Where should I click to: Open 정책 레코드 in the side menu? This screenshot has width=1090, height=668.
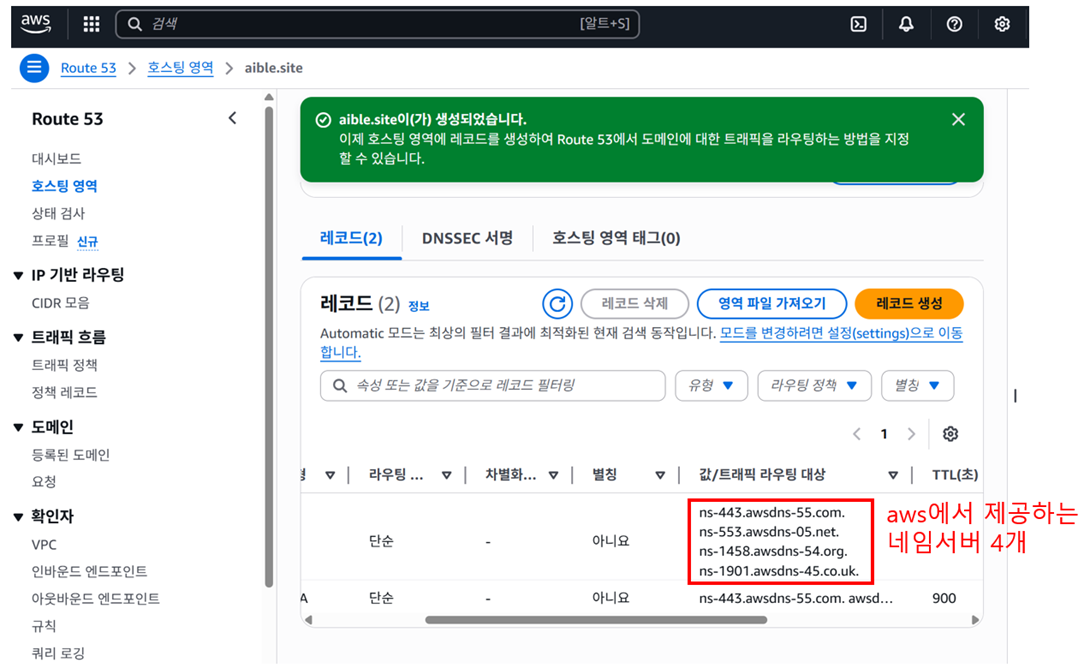coord(64,392)
